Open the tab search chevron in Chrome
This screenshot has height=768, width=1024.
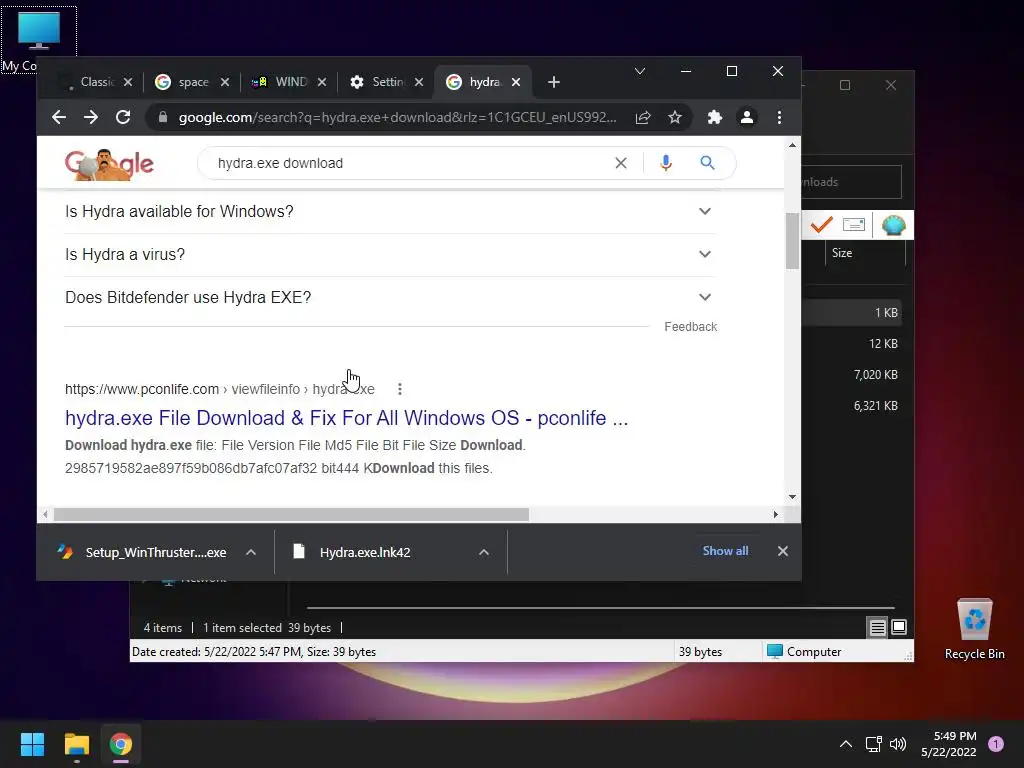640,71
